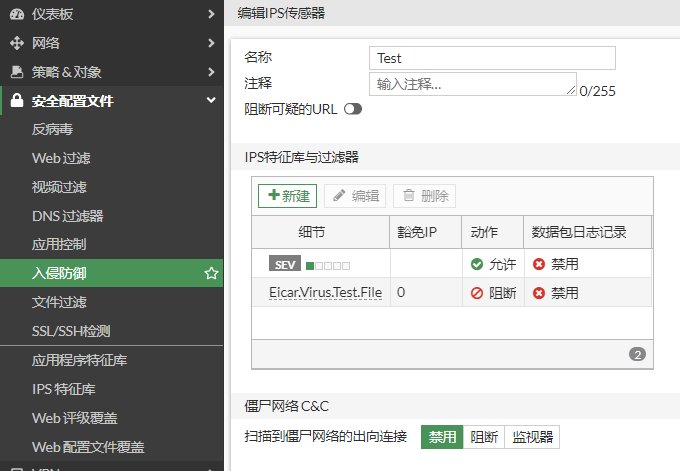The width and height of the screenshot is (680, 471).
Task: Expand the 网络 menu chevron
Action: (x=211, y=43)
